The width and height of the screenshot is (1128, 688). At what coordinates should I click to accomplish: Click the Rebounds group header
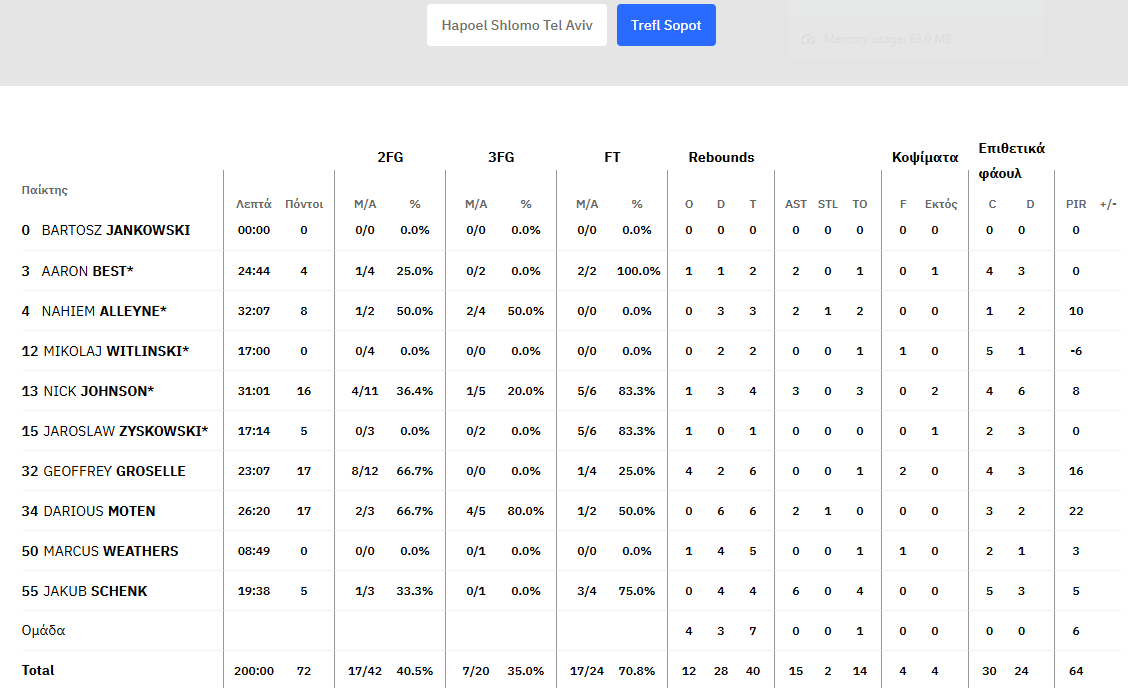pyautogui.click(x=721, y=157)
